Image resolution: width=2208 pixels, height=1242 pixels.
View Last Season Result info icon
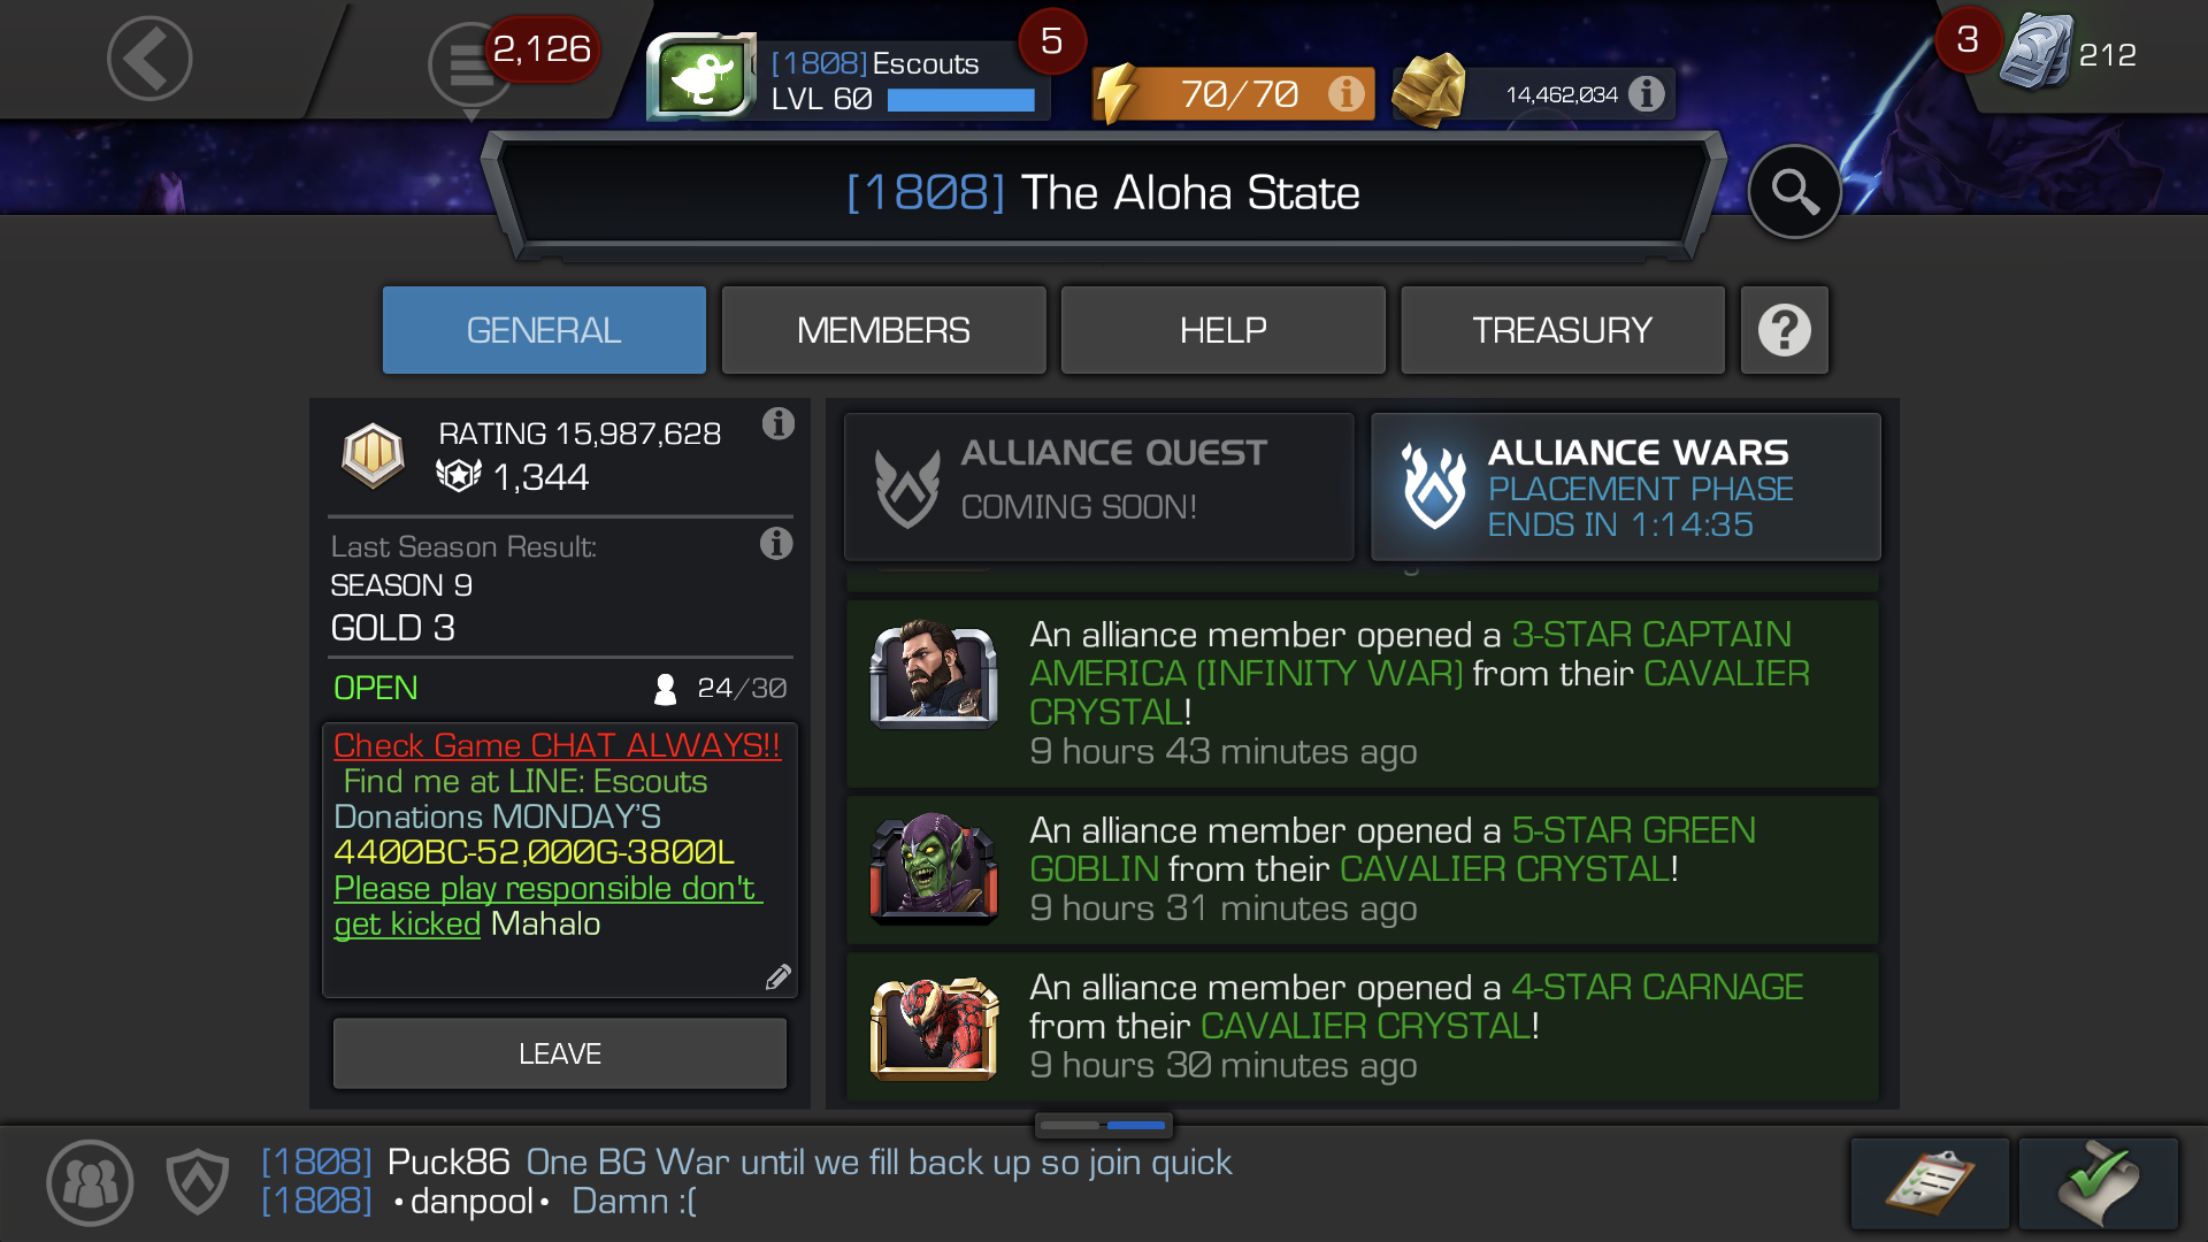pyautogui.click(x=776, y=544)
